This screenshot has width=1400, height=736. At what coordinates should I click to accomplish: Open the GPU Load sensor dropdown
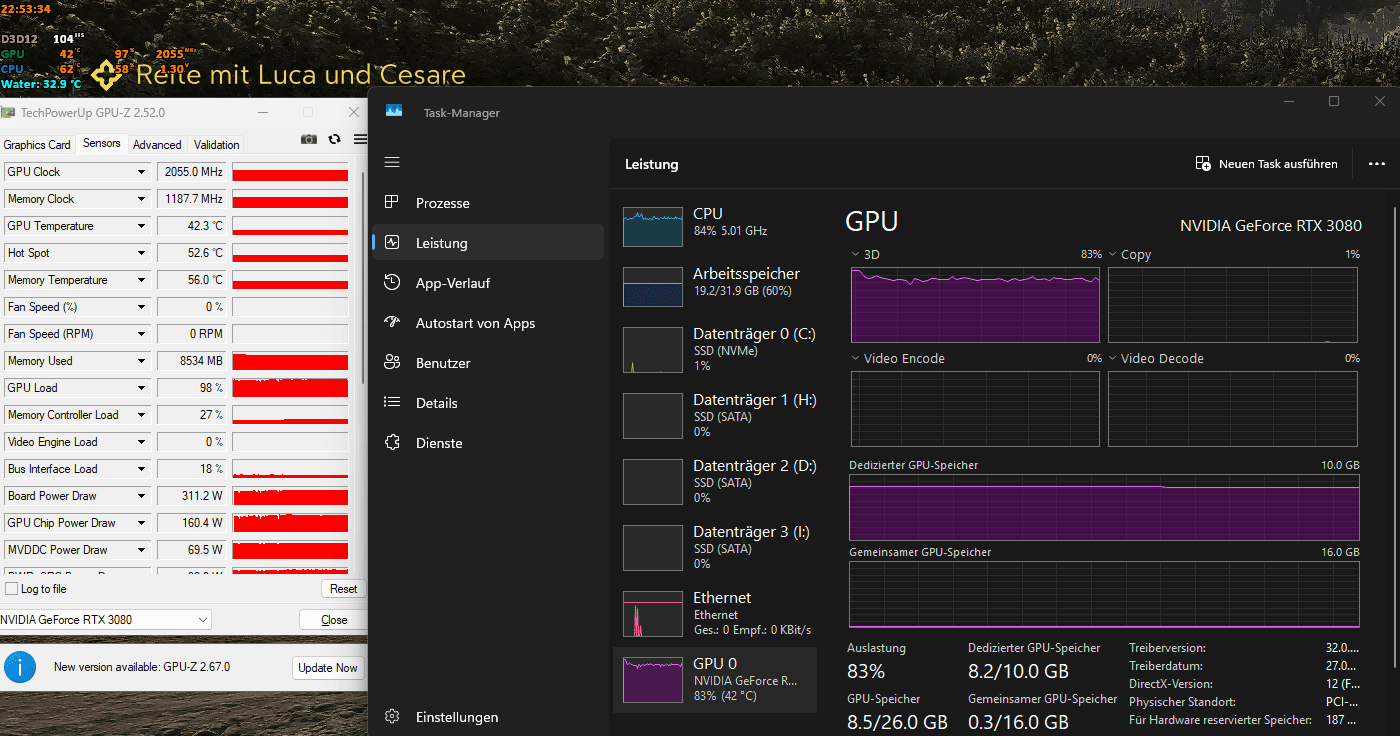141,388
